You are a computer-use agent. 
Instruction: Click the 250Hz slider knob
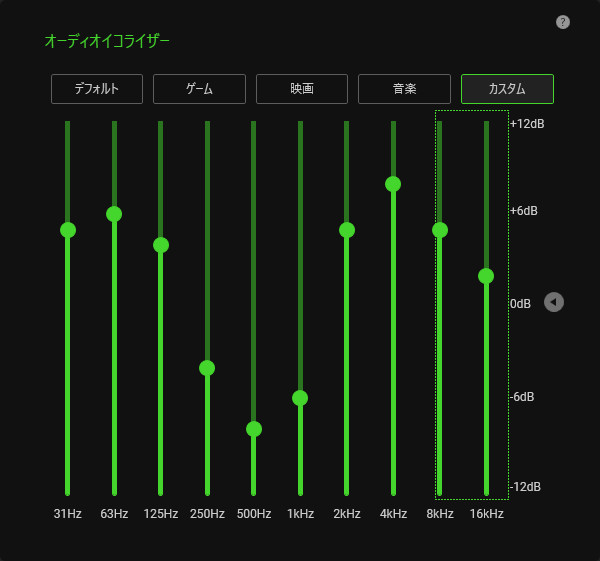[x=207, y=368]
